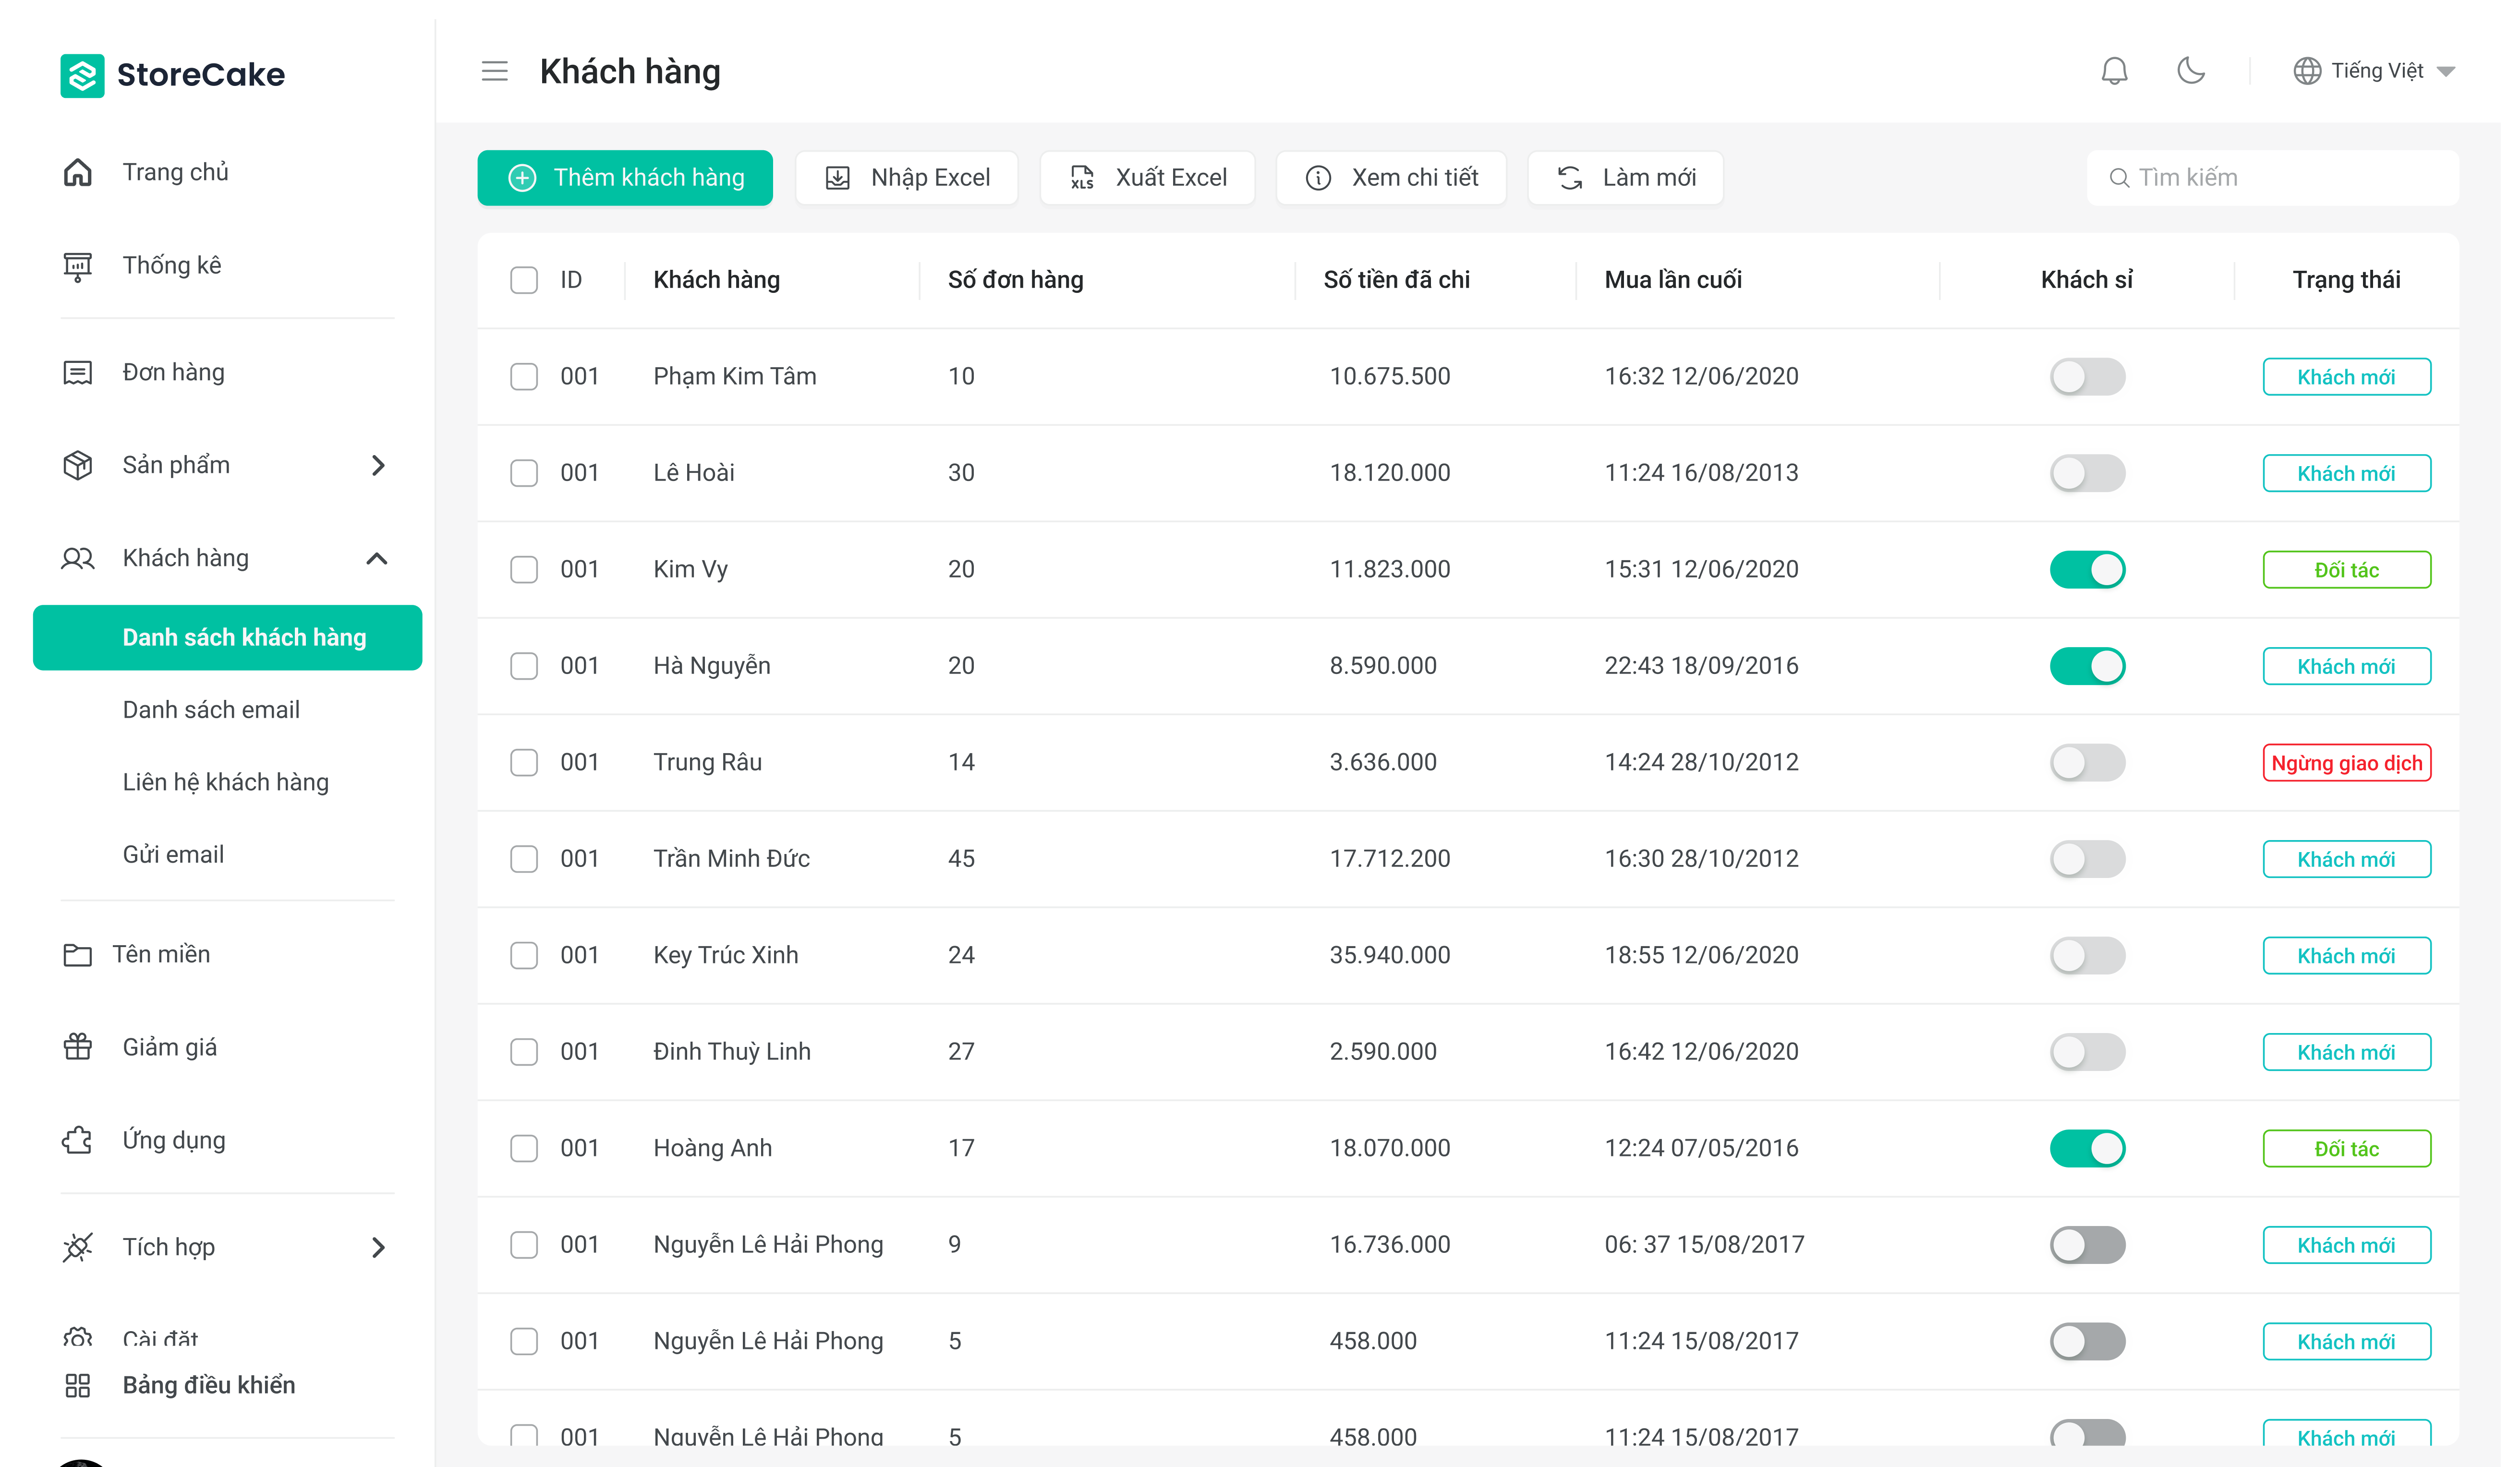Open Thống kê statistics icon
Viewport: 2520px width, 1467px height.
point(78,266)
